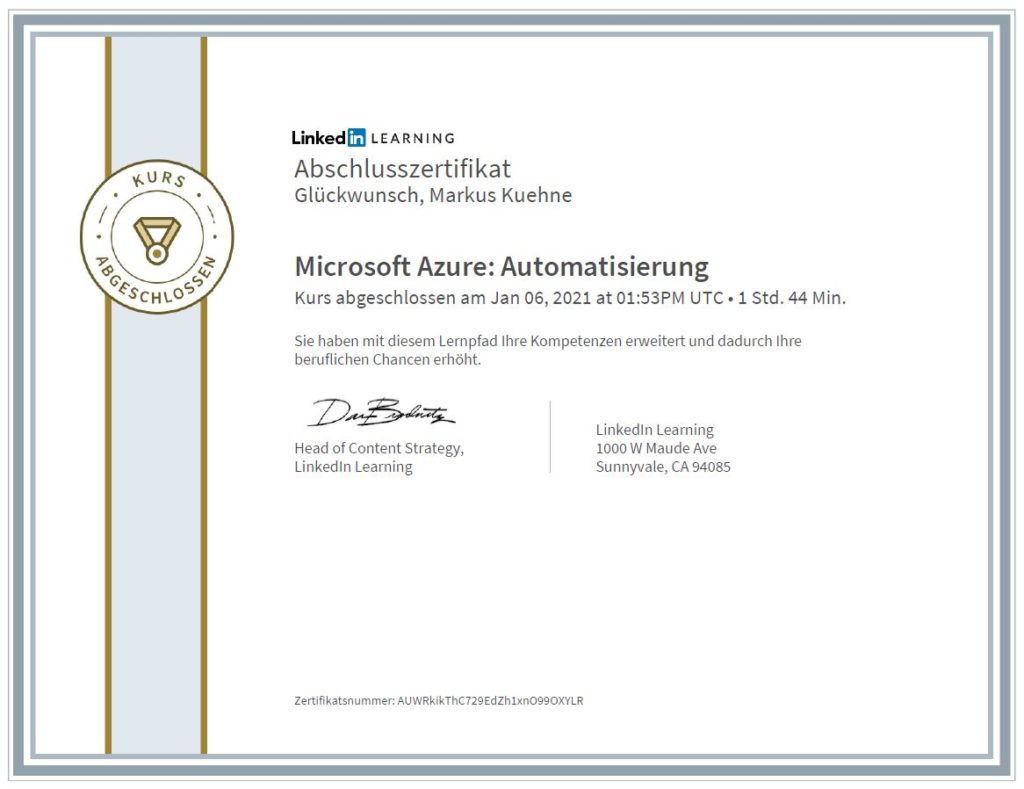Click the Lernpfad description paragraph

[547, 350]
